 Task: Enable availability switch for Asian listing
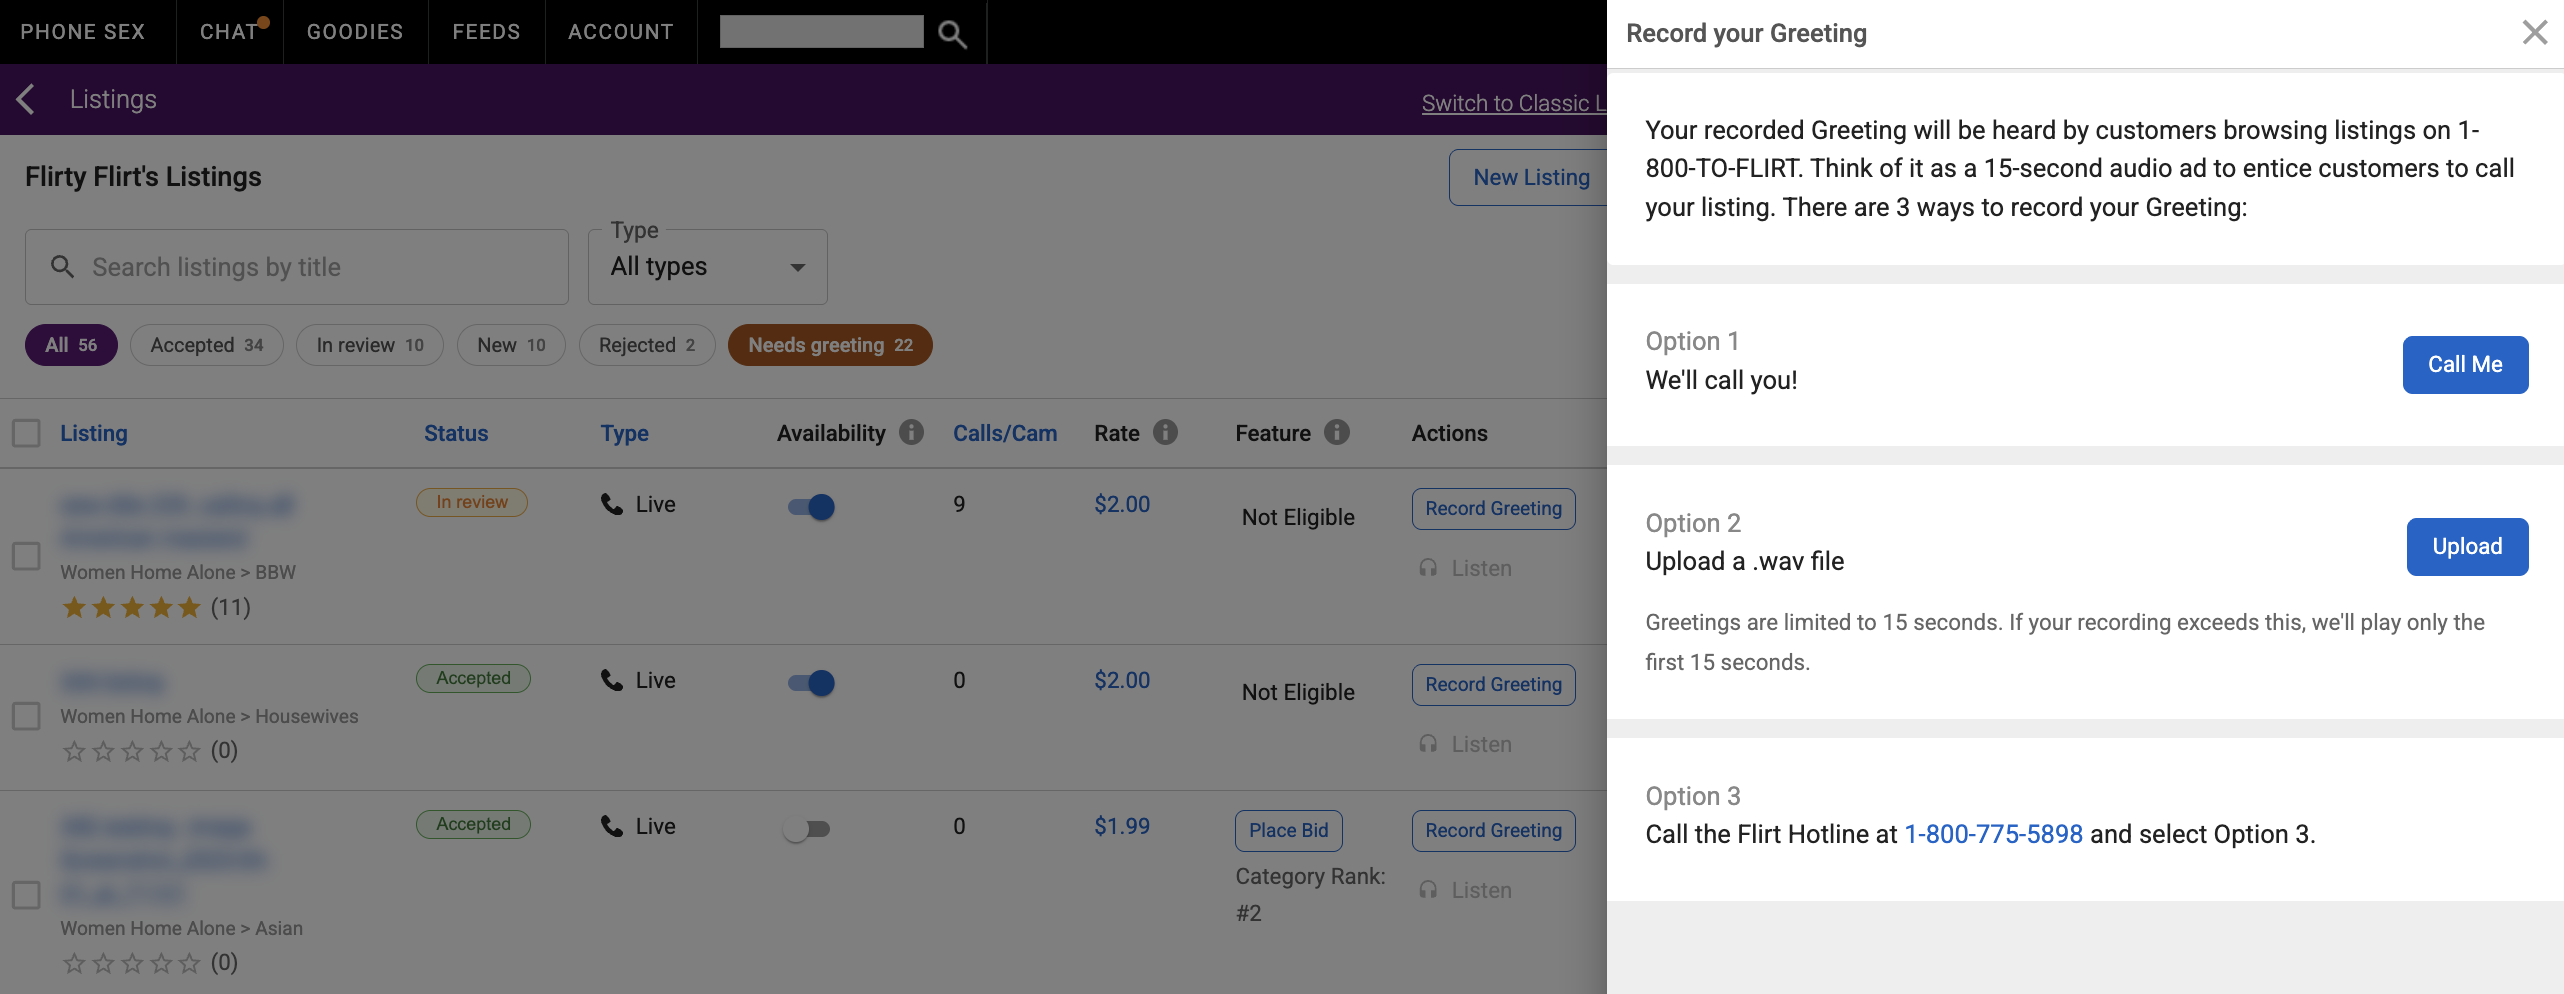[x=807, y=829]
